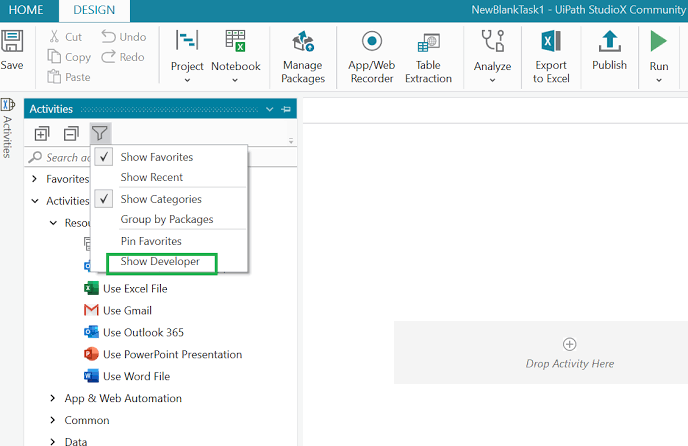
Task: Expand App & Web Automation category
Action: coord(53,398)
